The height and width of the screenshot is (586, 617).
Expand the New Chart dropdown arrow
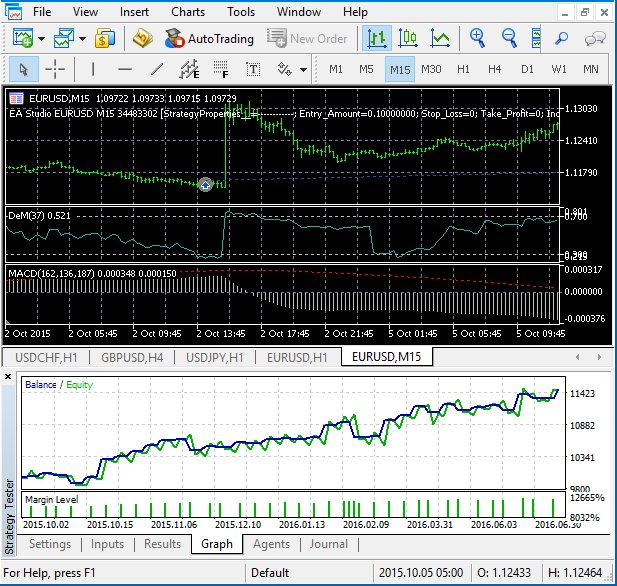pyautogui.click(x=41, y=39)
